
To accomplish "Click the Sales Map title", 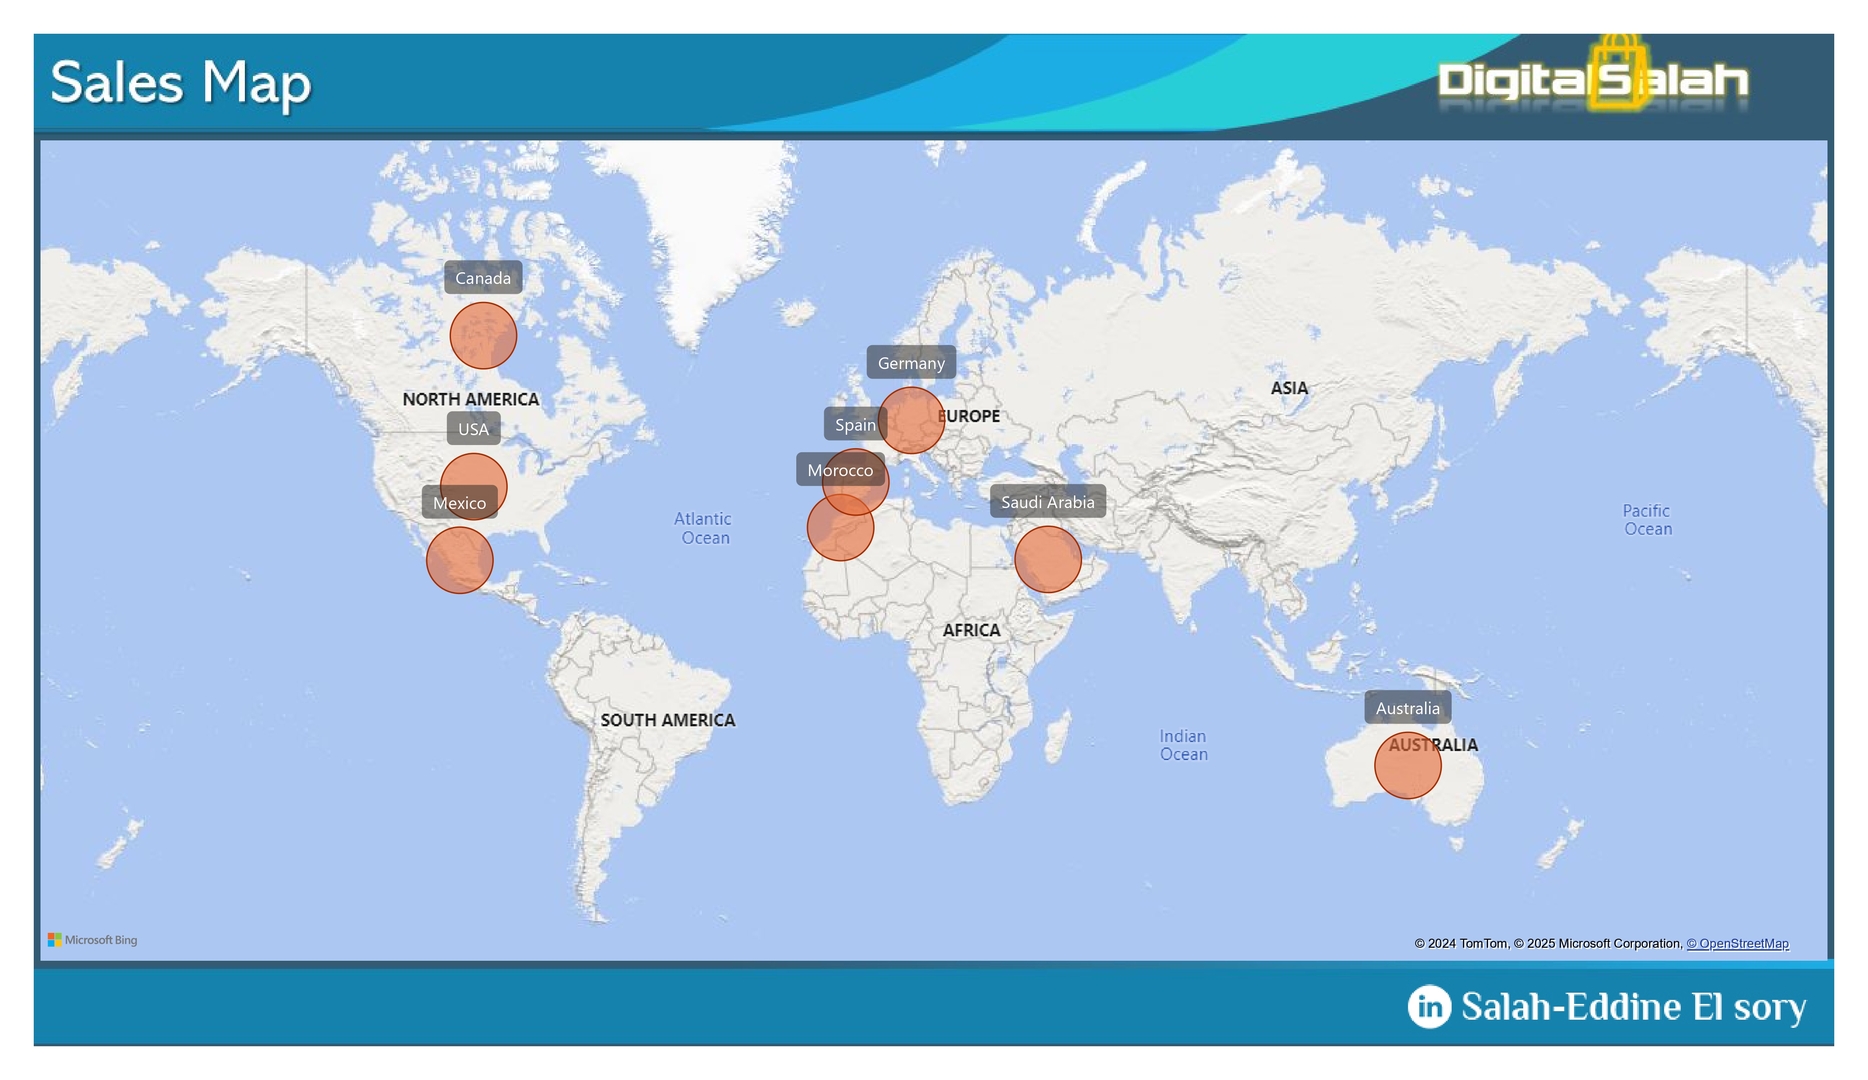I will [181, 82].
